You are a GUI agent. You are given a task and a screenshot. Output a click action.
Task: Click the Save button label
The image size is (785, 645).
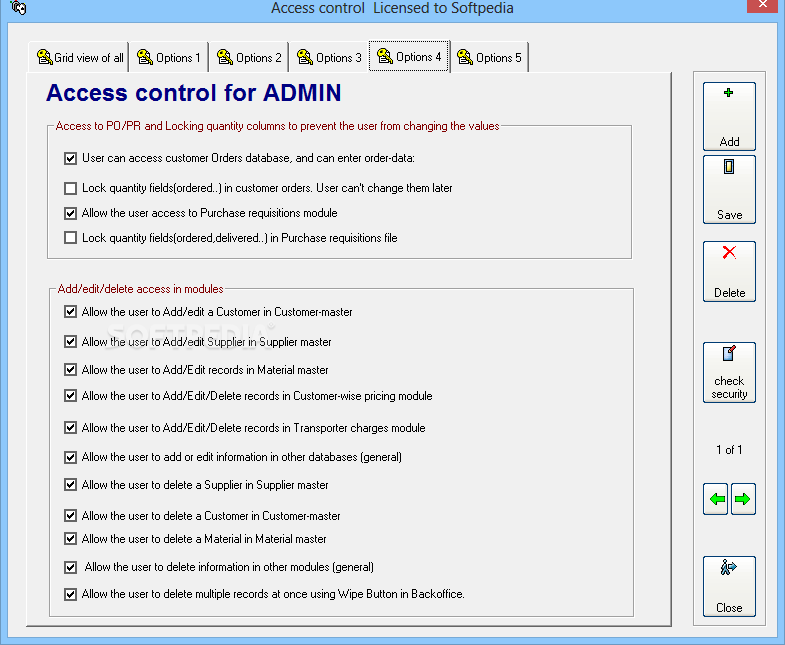tap(729, 215)
